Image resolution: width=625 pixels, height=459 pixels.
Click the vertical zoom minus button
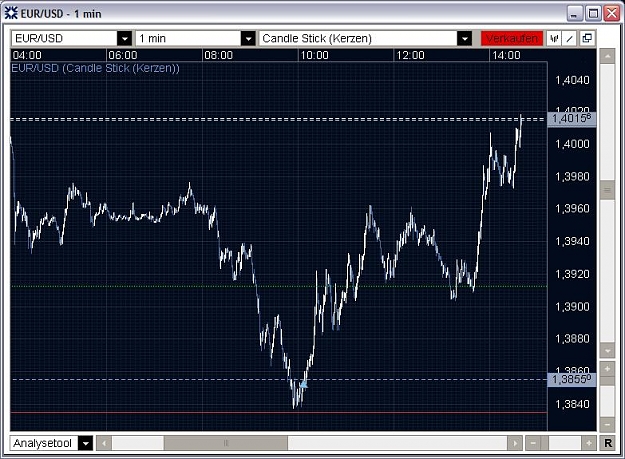[x=607, y=424]
